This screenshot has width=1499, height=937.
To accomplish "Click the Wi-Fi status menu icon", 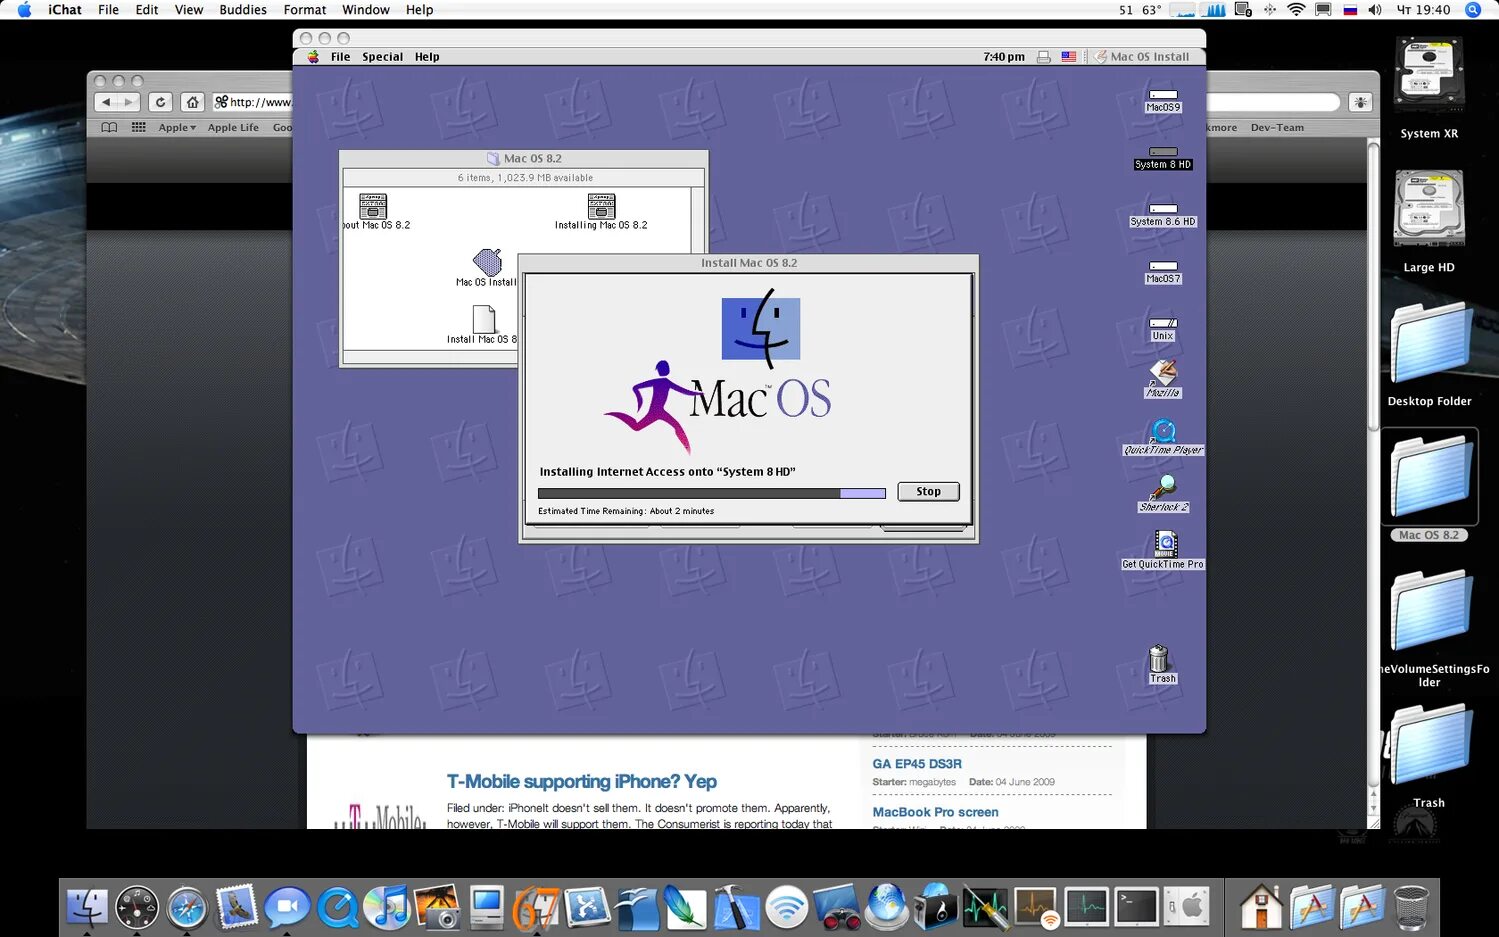I will [1296, 10].
